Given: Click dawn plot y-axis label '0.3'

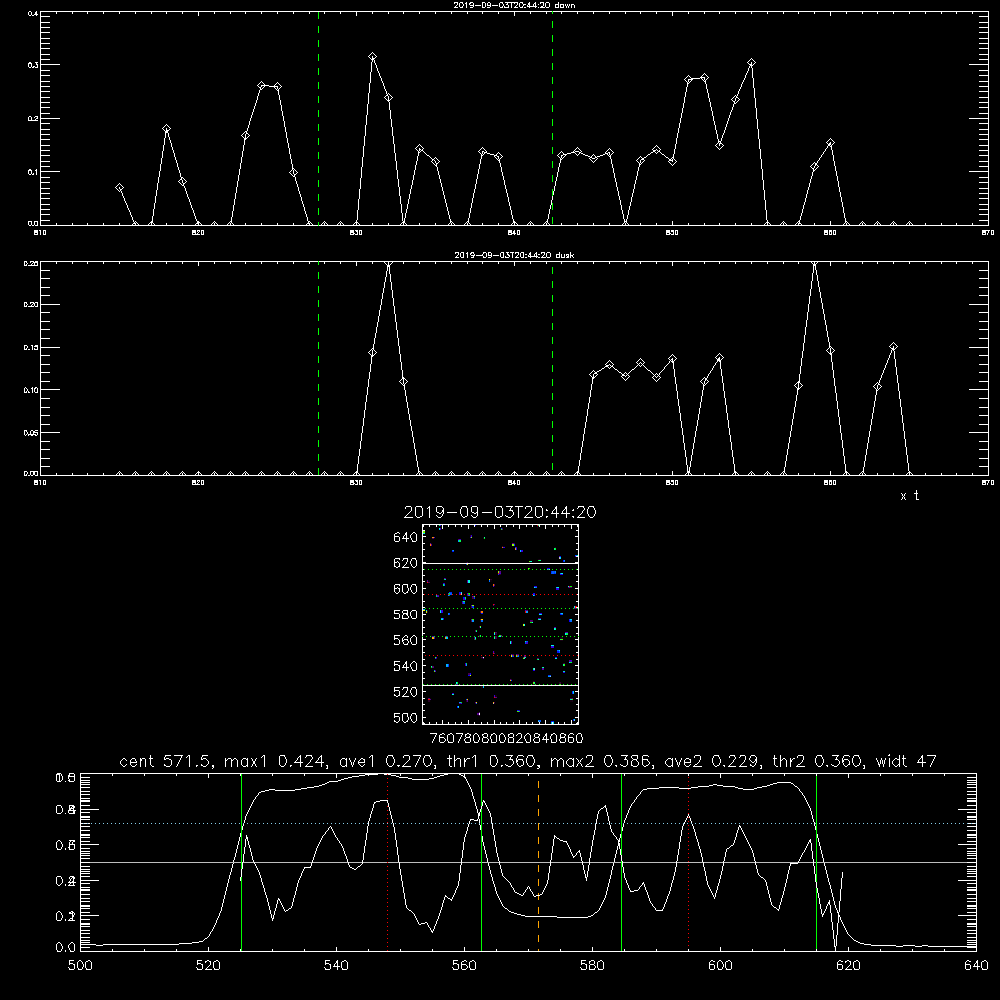Looking at the screenshot, I should (x=33, y=65).
